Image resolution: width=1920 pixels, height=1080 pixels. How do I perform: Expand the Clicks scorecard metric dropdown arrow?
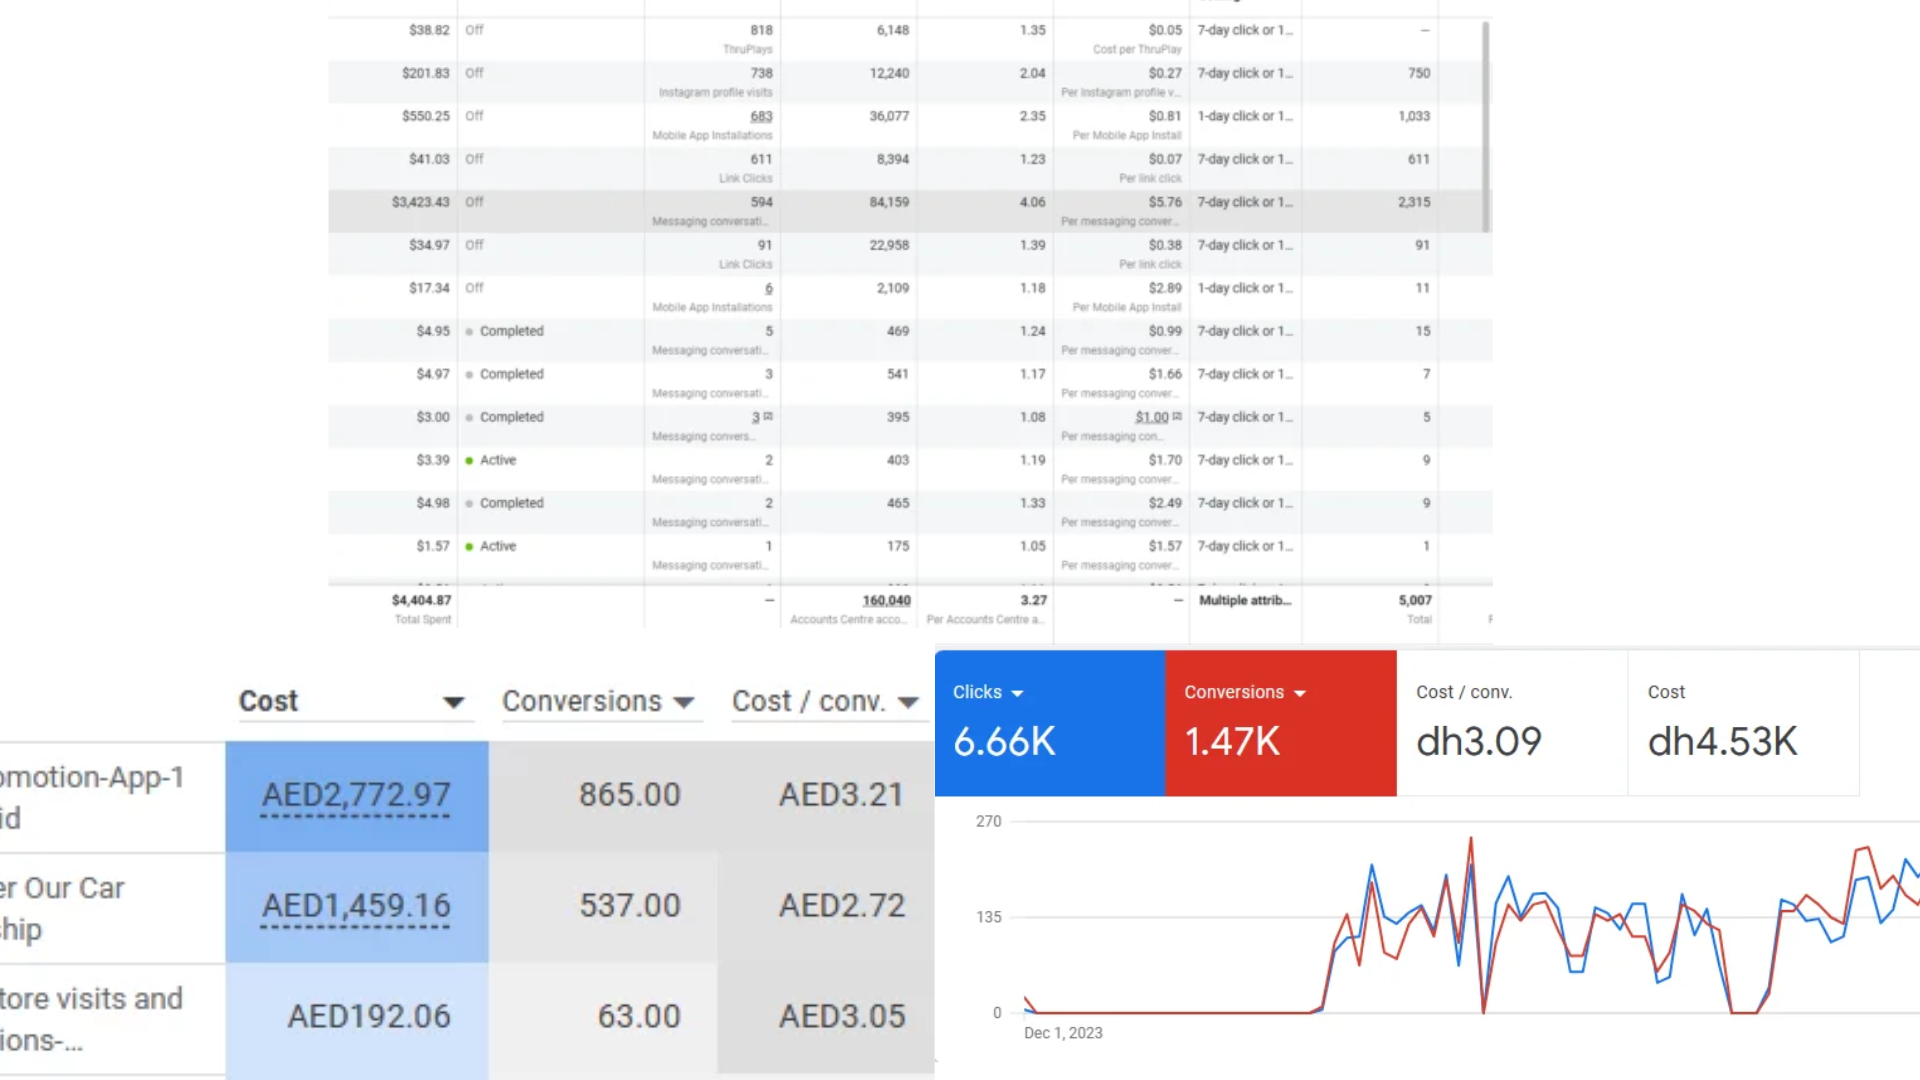point(1017,693)
